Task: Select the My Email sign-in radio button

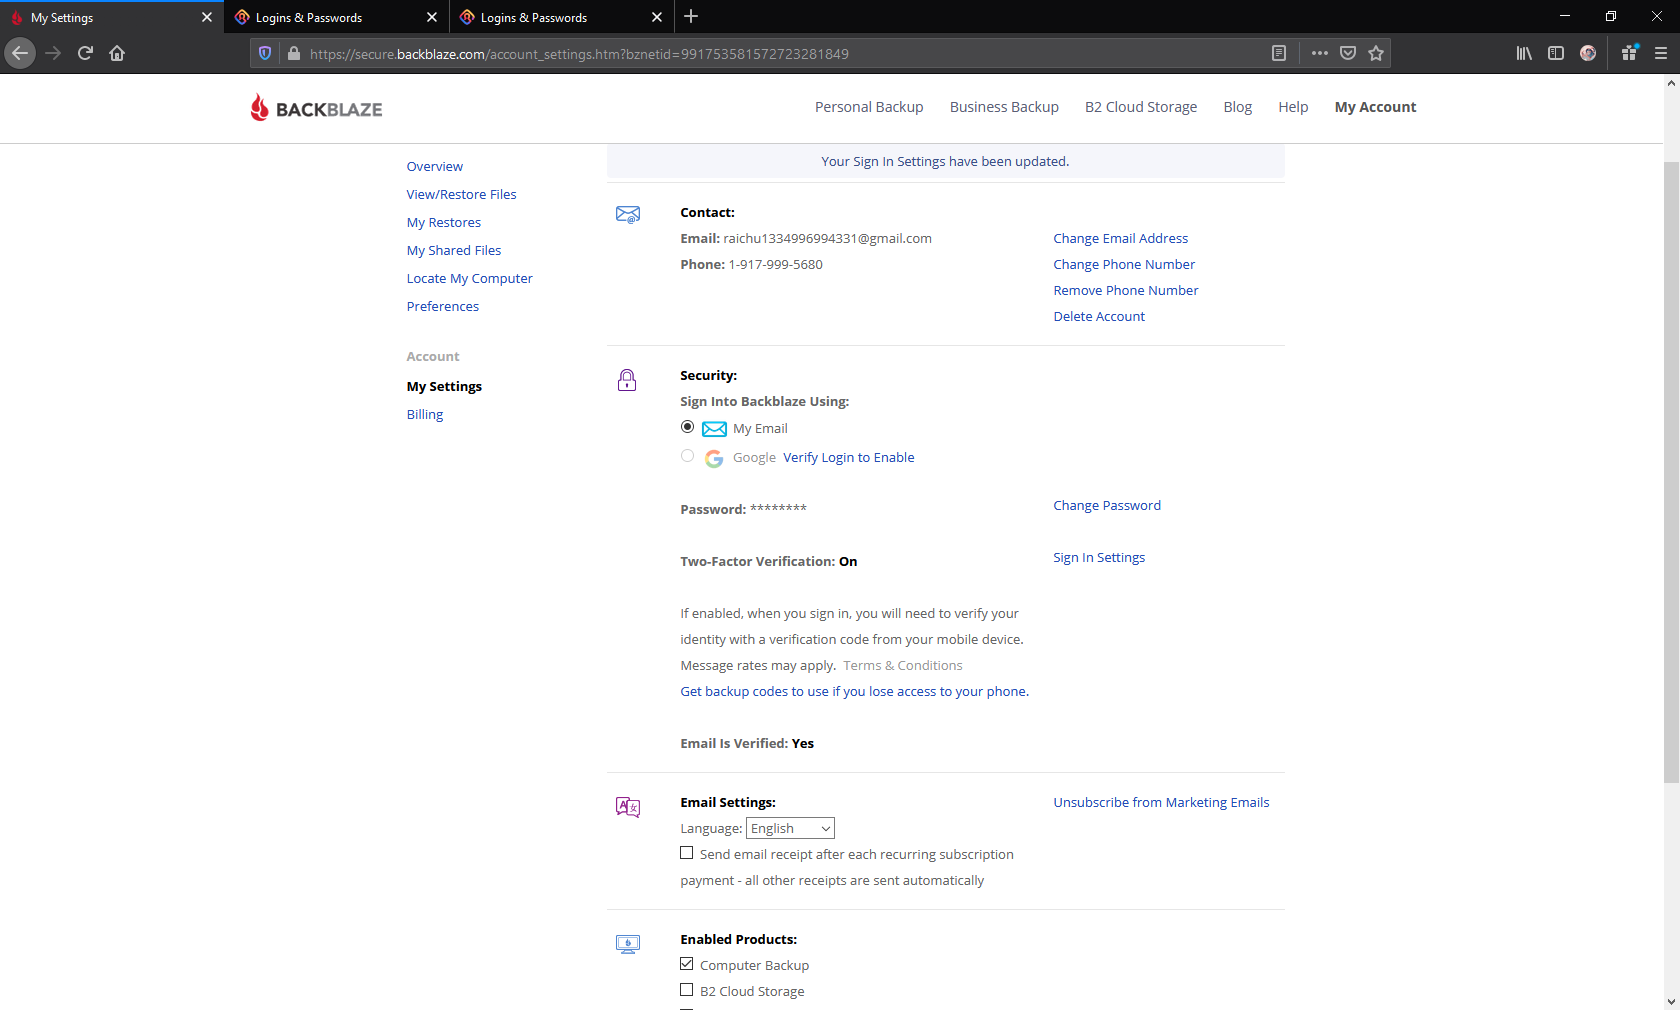Action: pyautogui.click(x=687, y=427)
